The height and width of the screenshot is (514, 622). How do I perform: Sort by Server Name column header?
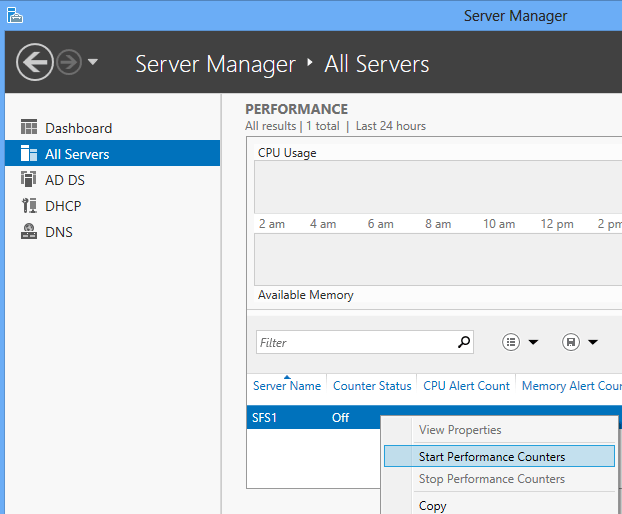point(287,386)
